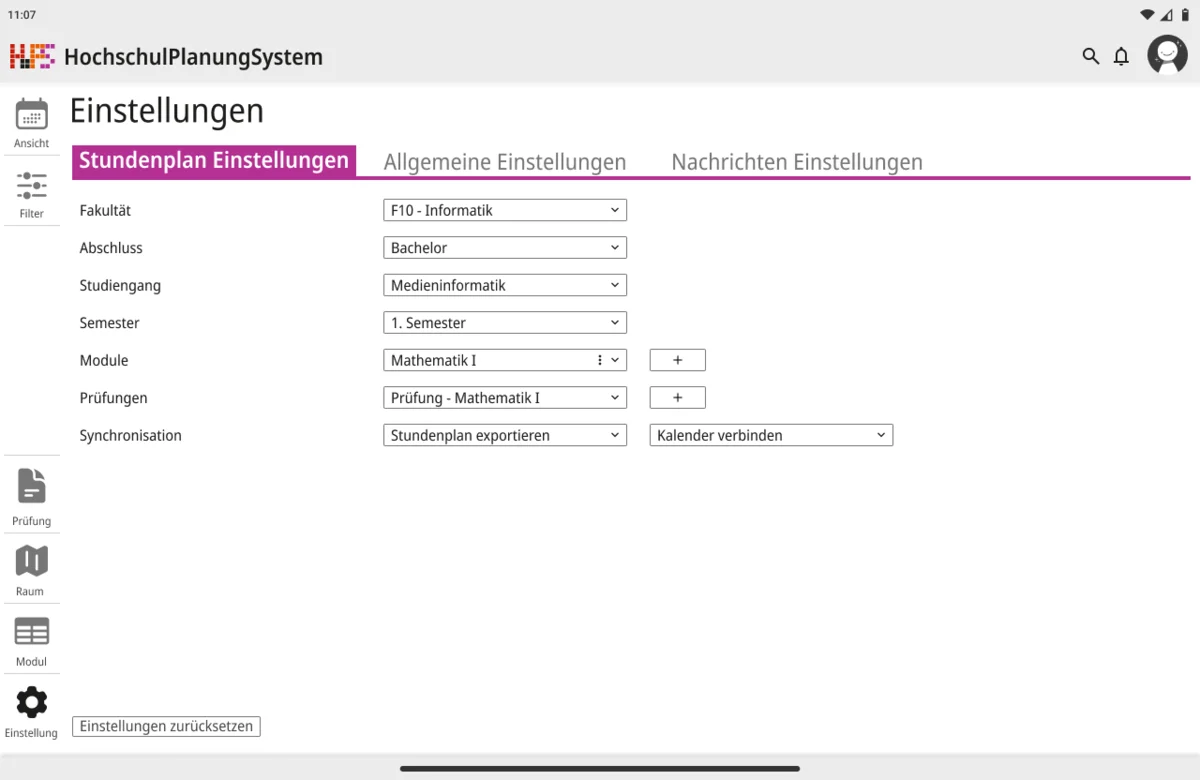Open the Raum map icon

(32, 562)
